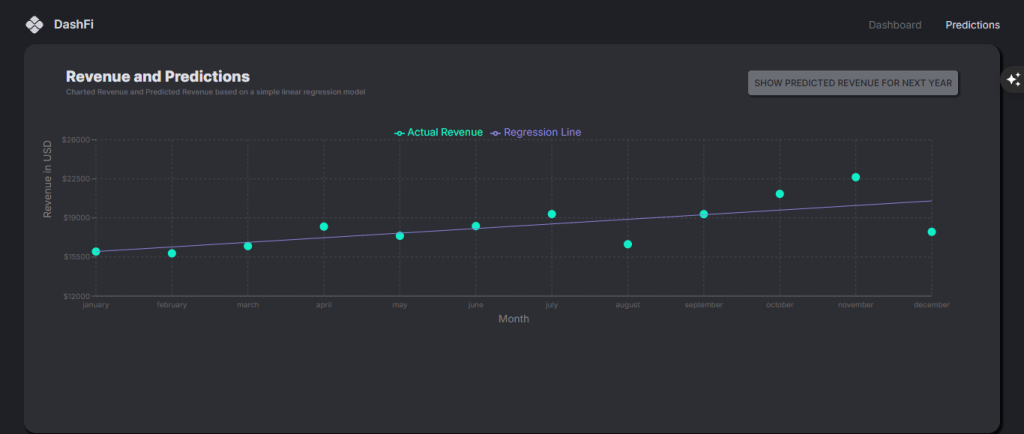The height and width of the screenshot is (434, 1024).
Task: Click the September revenue data point
Action: (704, 214)
